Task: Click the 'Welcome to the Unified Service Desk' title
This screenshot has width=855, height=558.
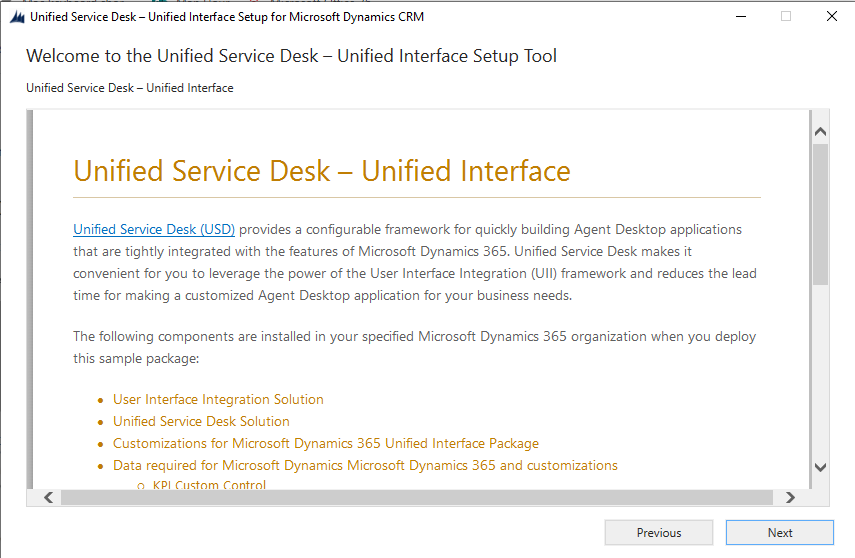Action: coord(291,56)
